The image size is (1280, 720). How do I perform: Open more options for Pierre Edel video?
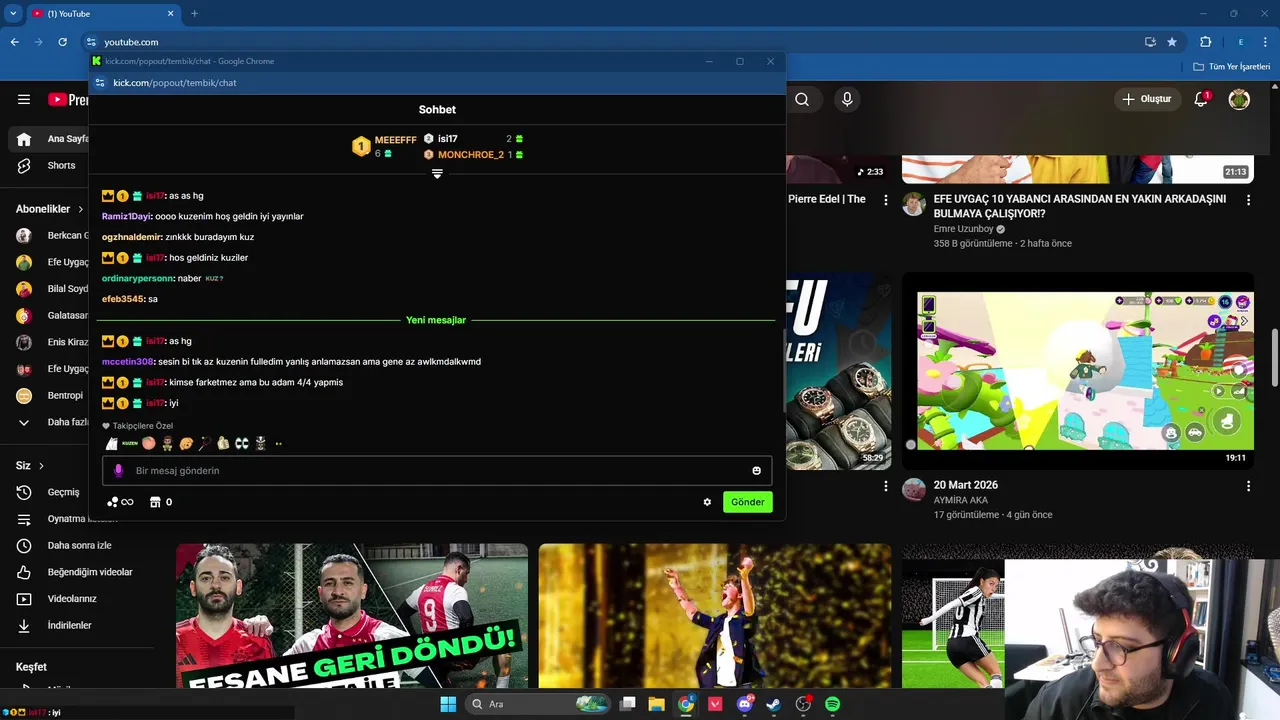tap(885, 200)
